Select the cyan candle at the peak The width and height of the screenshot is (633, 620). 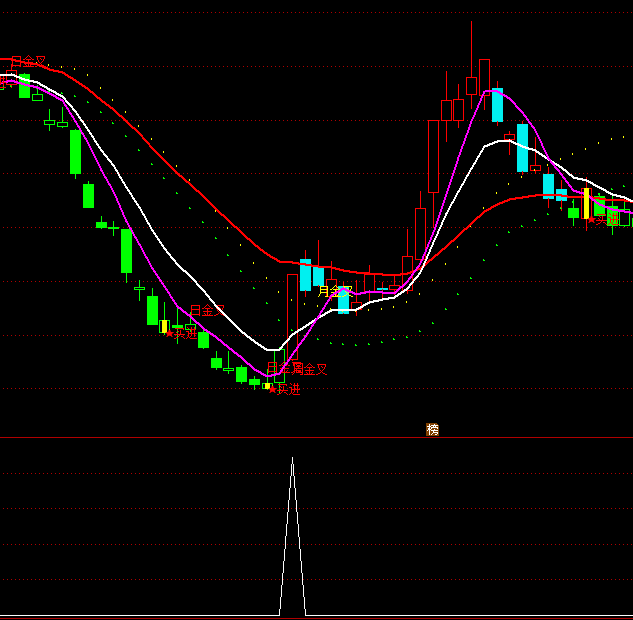497,105
